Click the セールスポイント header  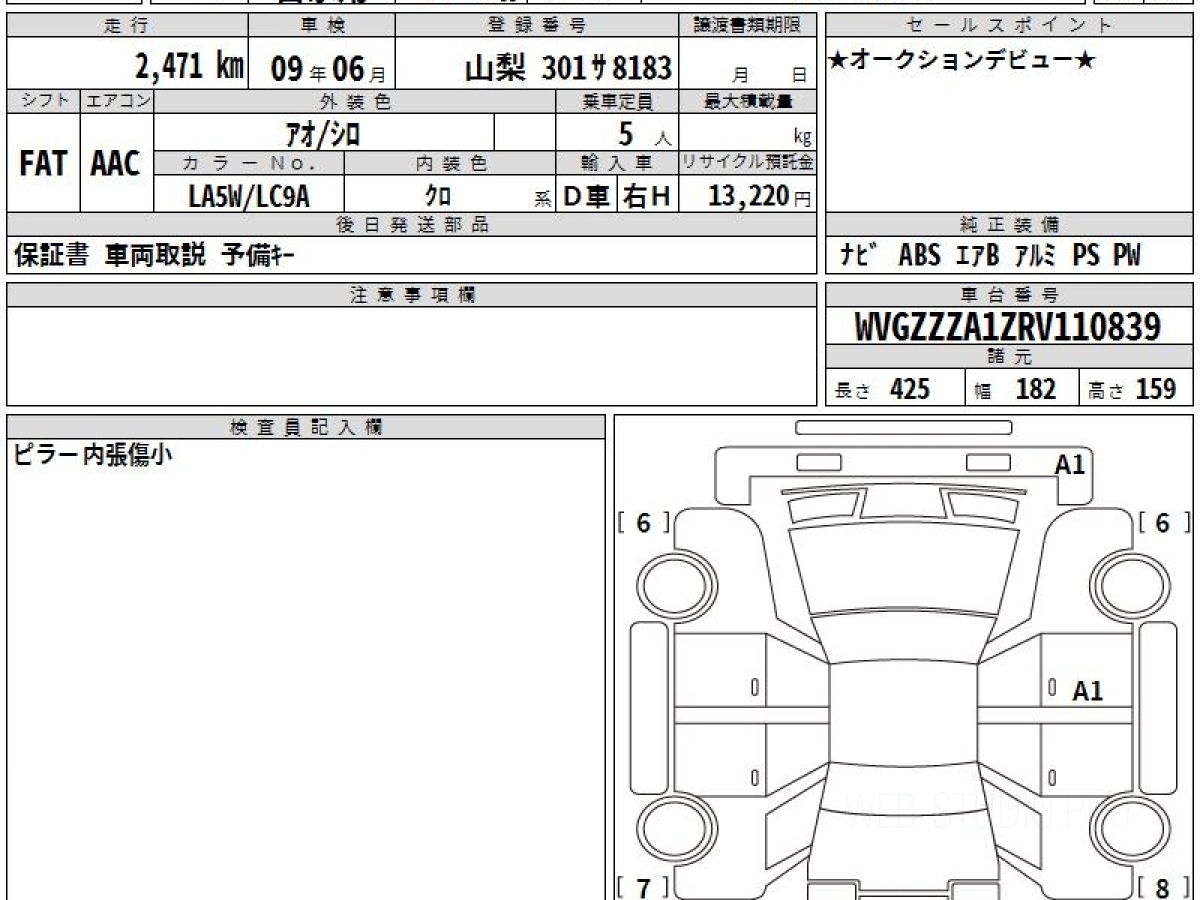tap(1009, 26)
